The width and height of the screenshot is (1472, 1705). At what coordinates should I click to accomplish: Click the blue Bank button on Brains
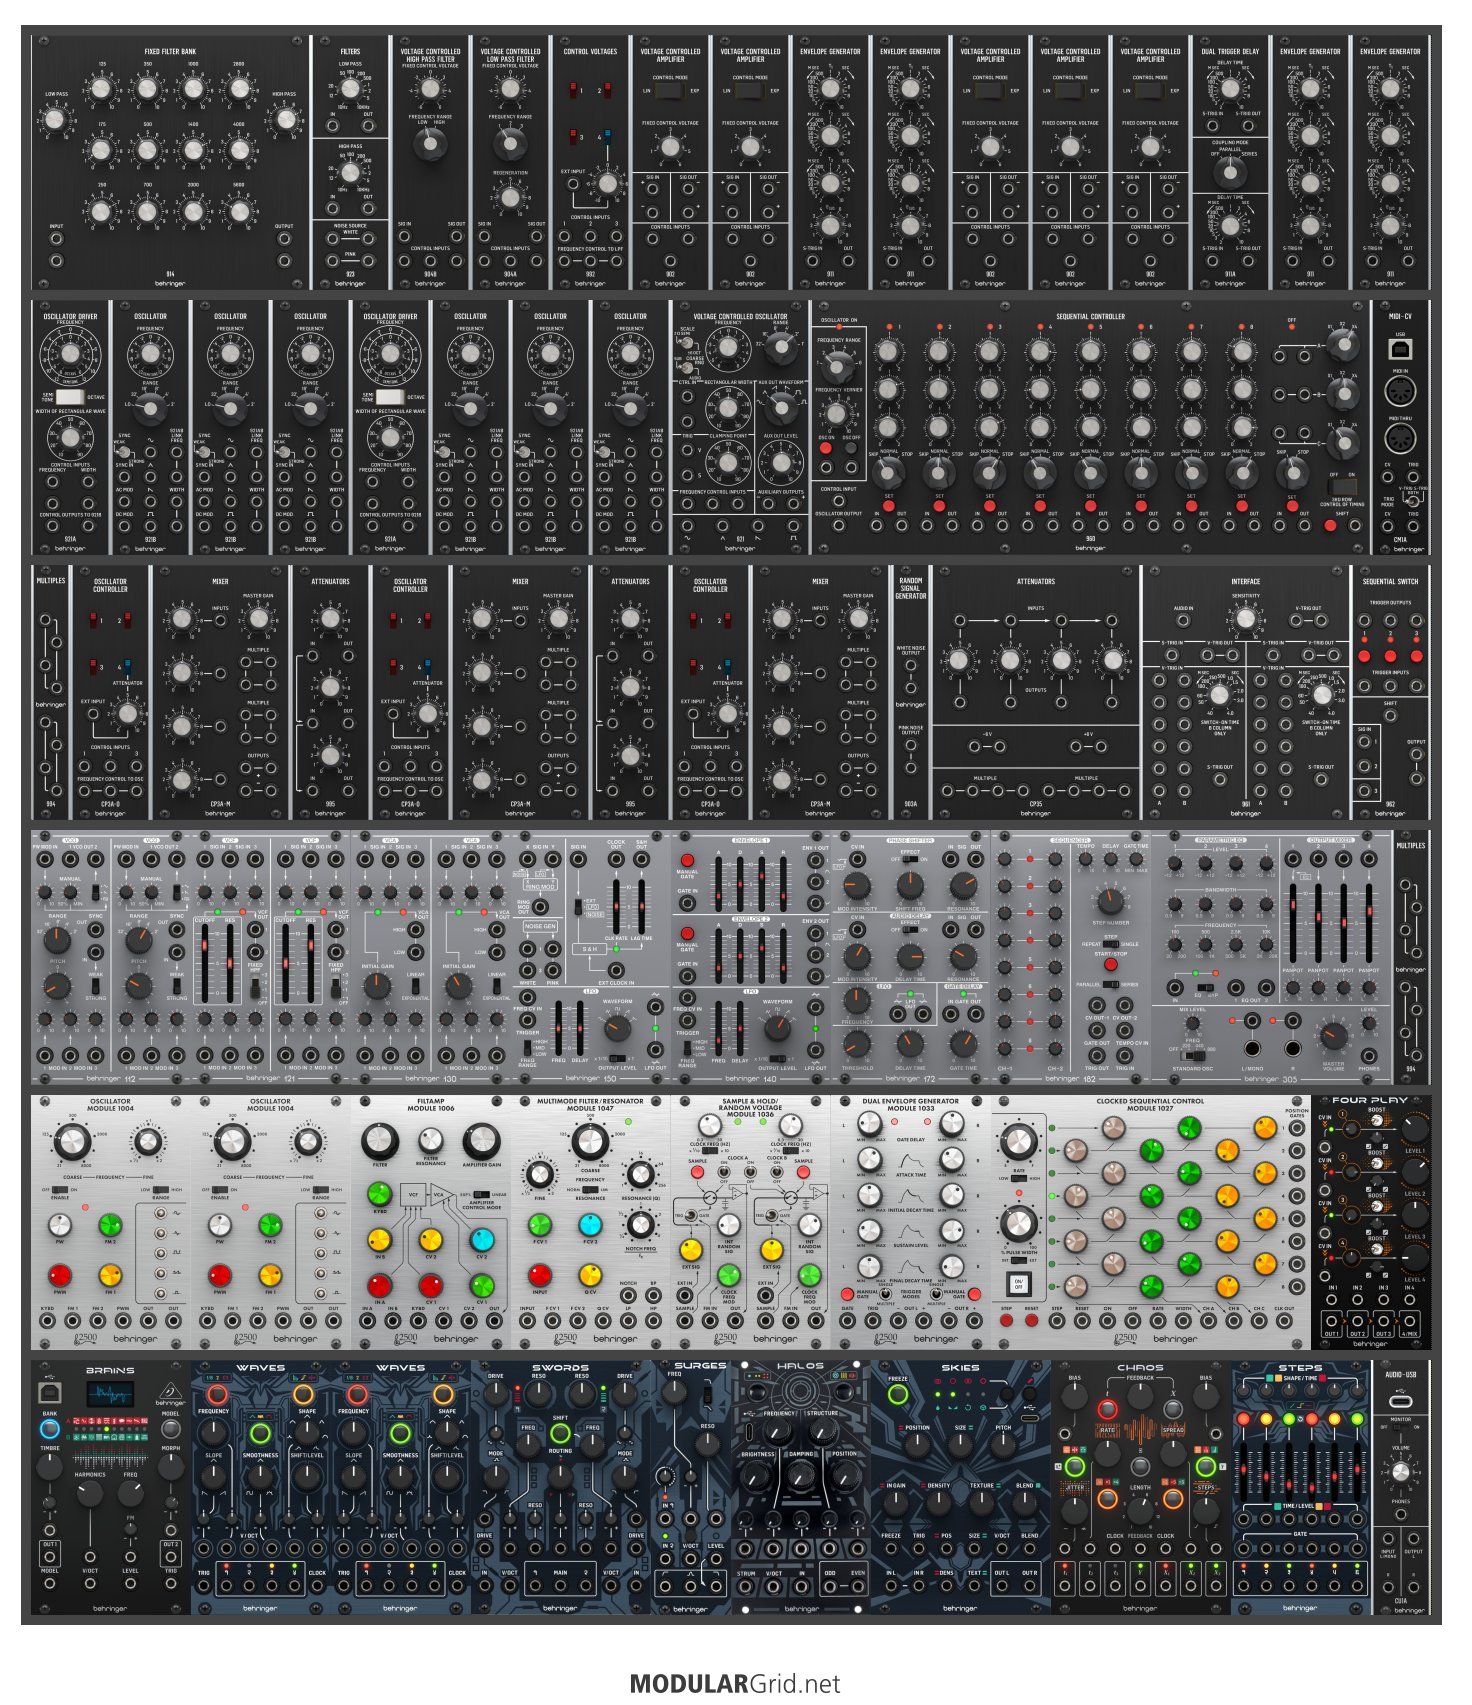click(x=49, y=1429)
